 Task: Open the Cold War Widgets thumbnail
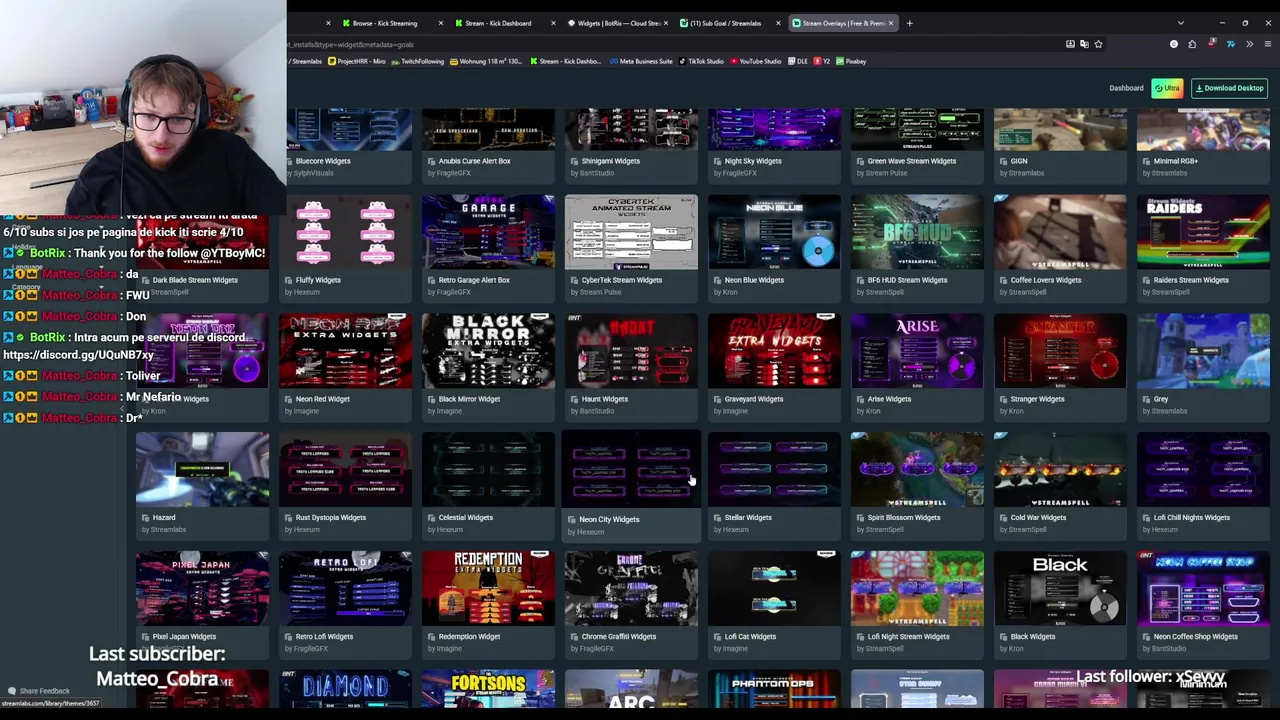click(x=1060, y=470)
